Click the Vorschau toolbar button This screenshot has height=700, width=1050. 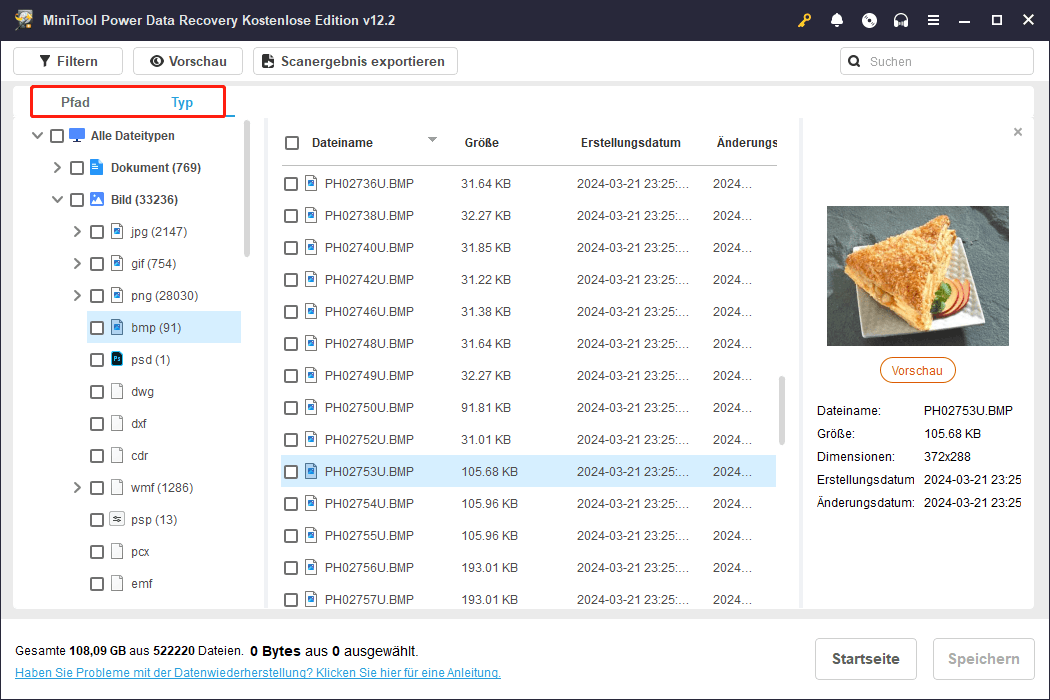(188, 61)
